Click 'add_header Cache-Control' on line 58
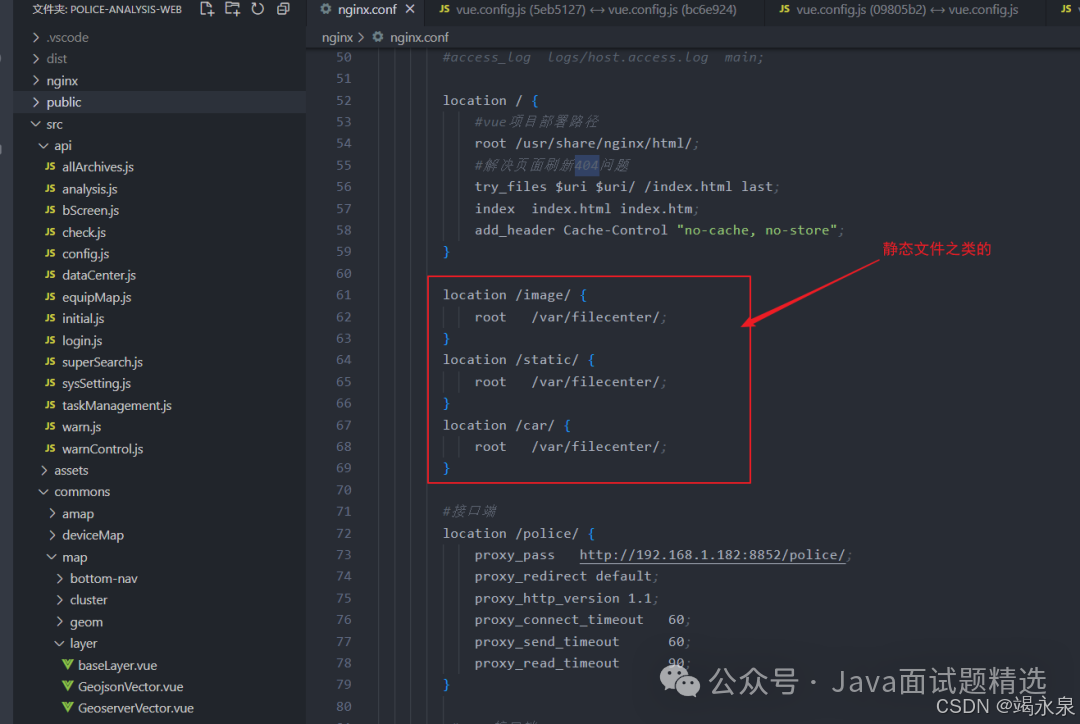This screenshot has height=724, width=1080. click(x=571, y=230)
